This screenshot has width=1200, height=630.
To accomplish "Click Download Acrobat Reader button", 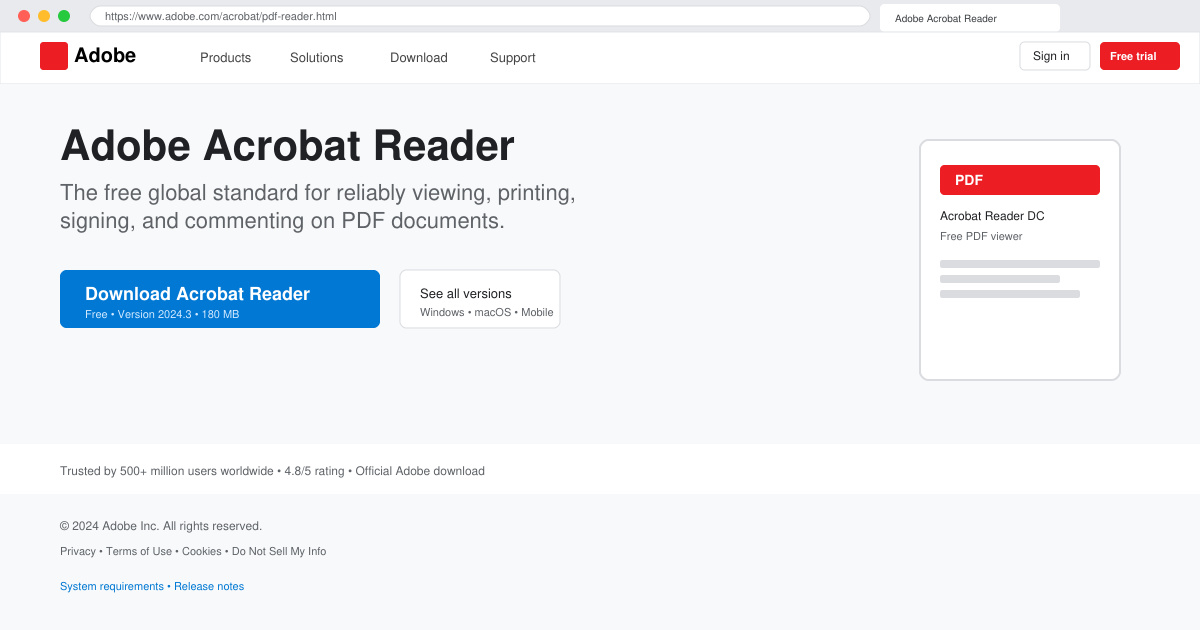I will 220,299.
